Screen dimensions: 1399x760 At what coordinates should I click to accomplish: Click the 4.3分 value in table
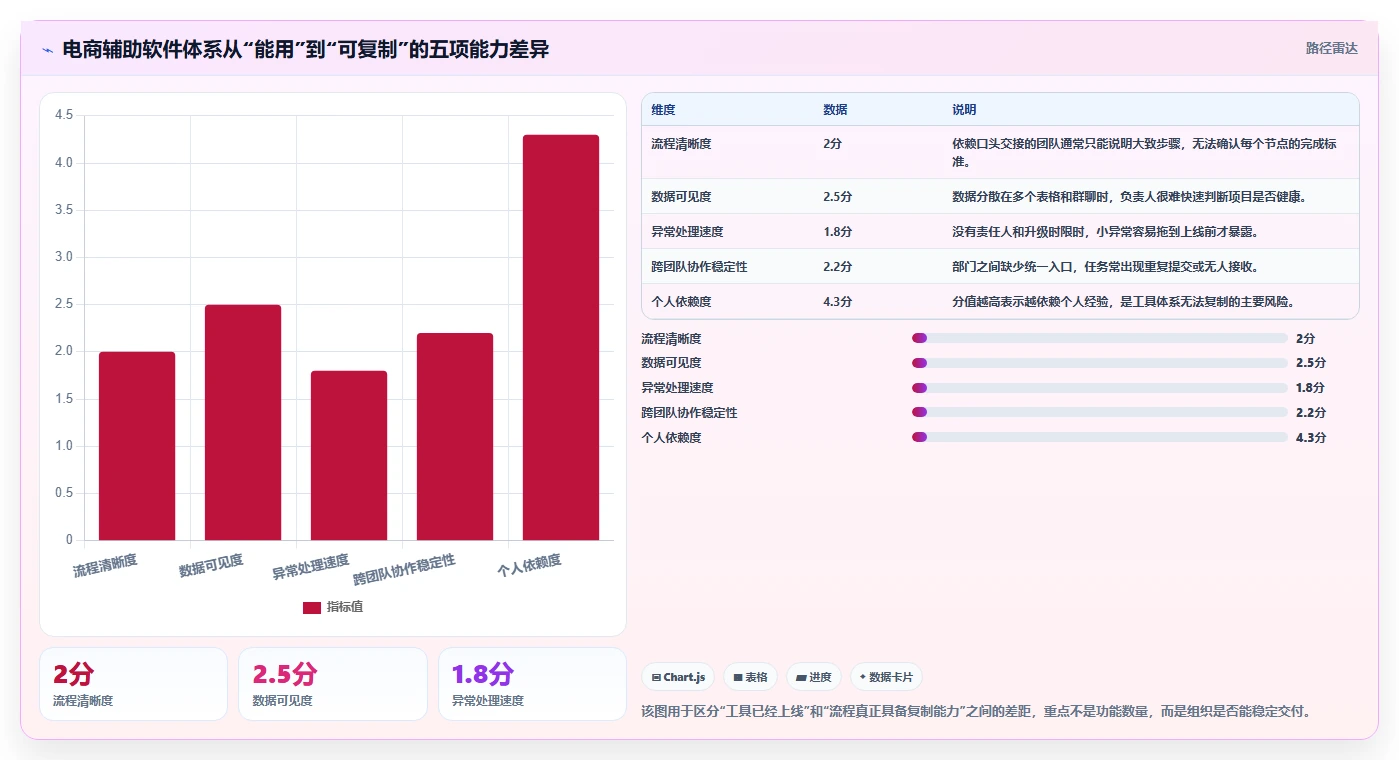point(837,302)
